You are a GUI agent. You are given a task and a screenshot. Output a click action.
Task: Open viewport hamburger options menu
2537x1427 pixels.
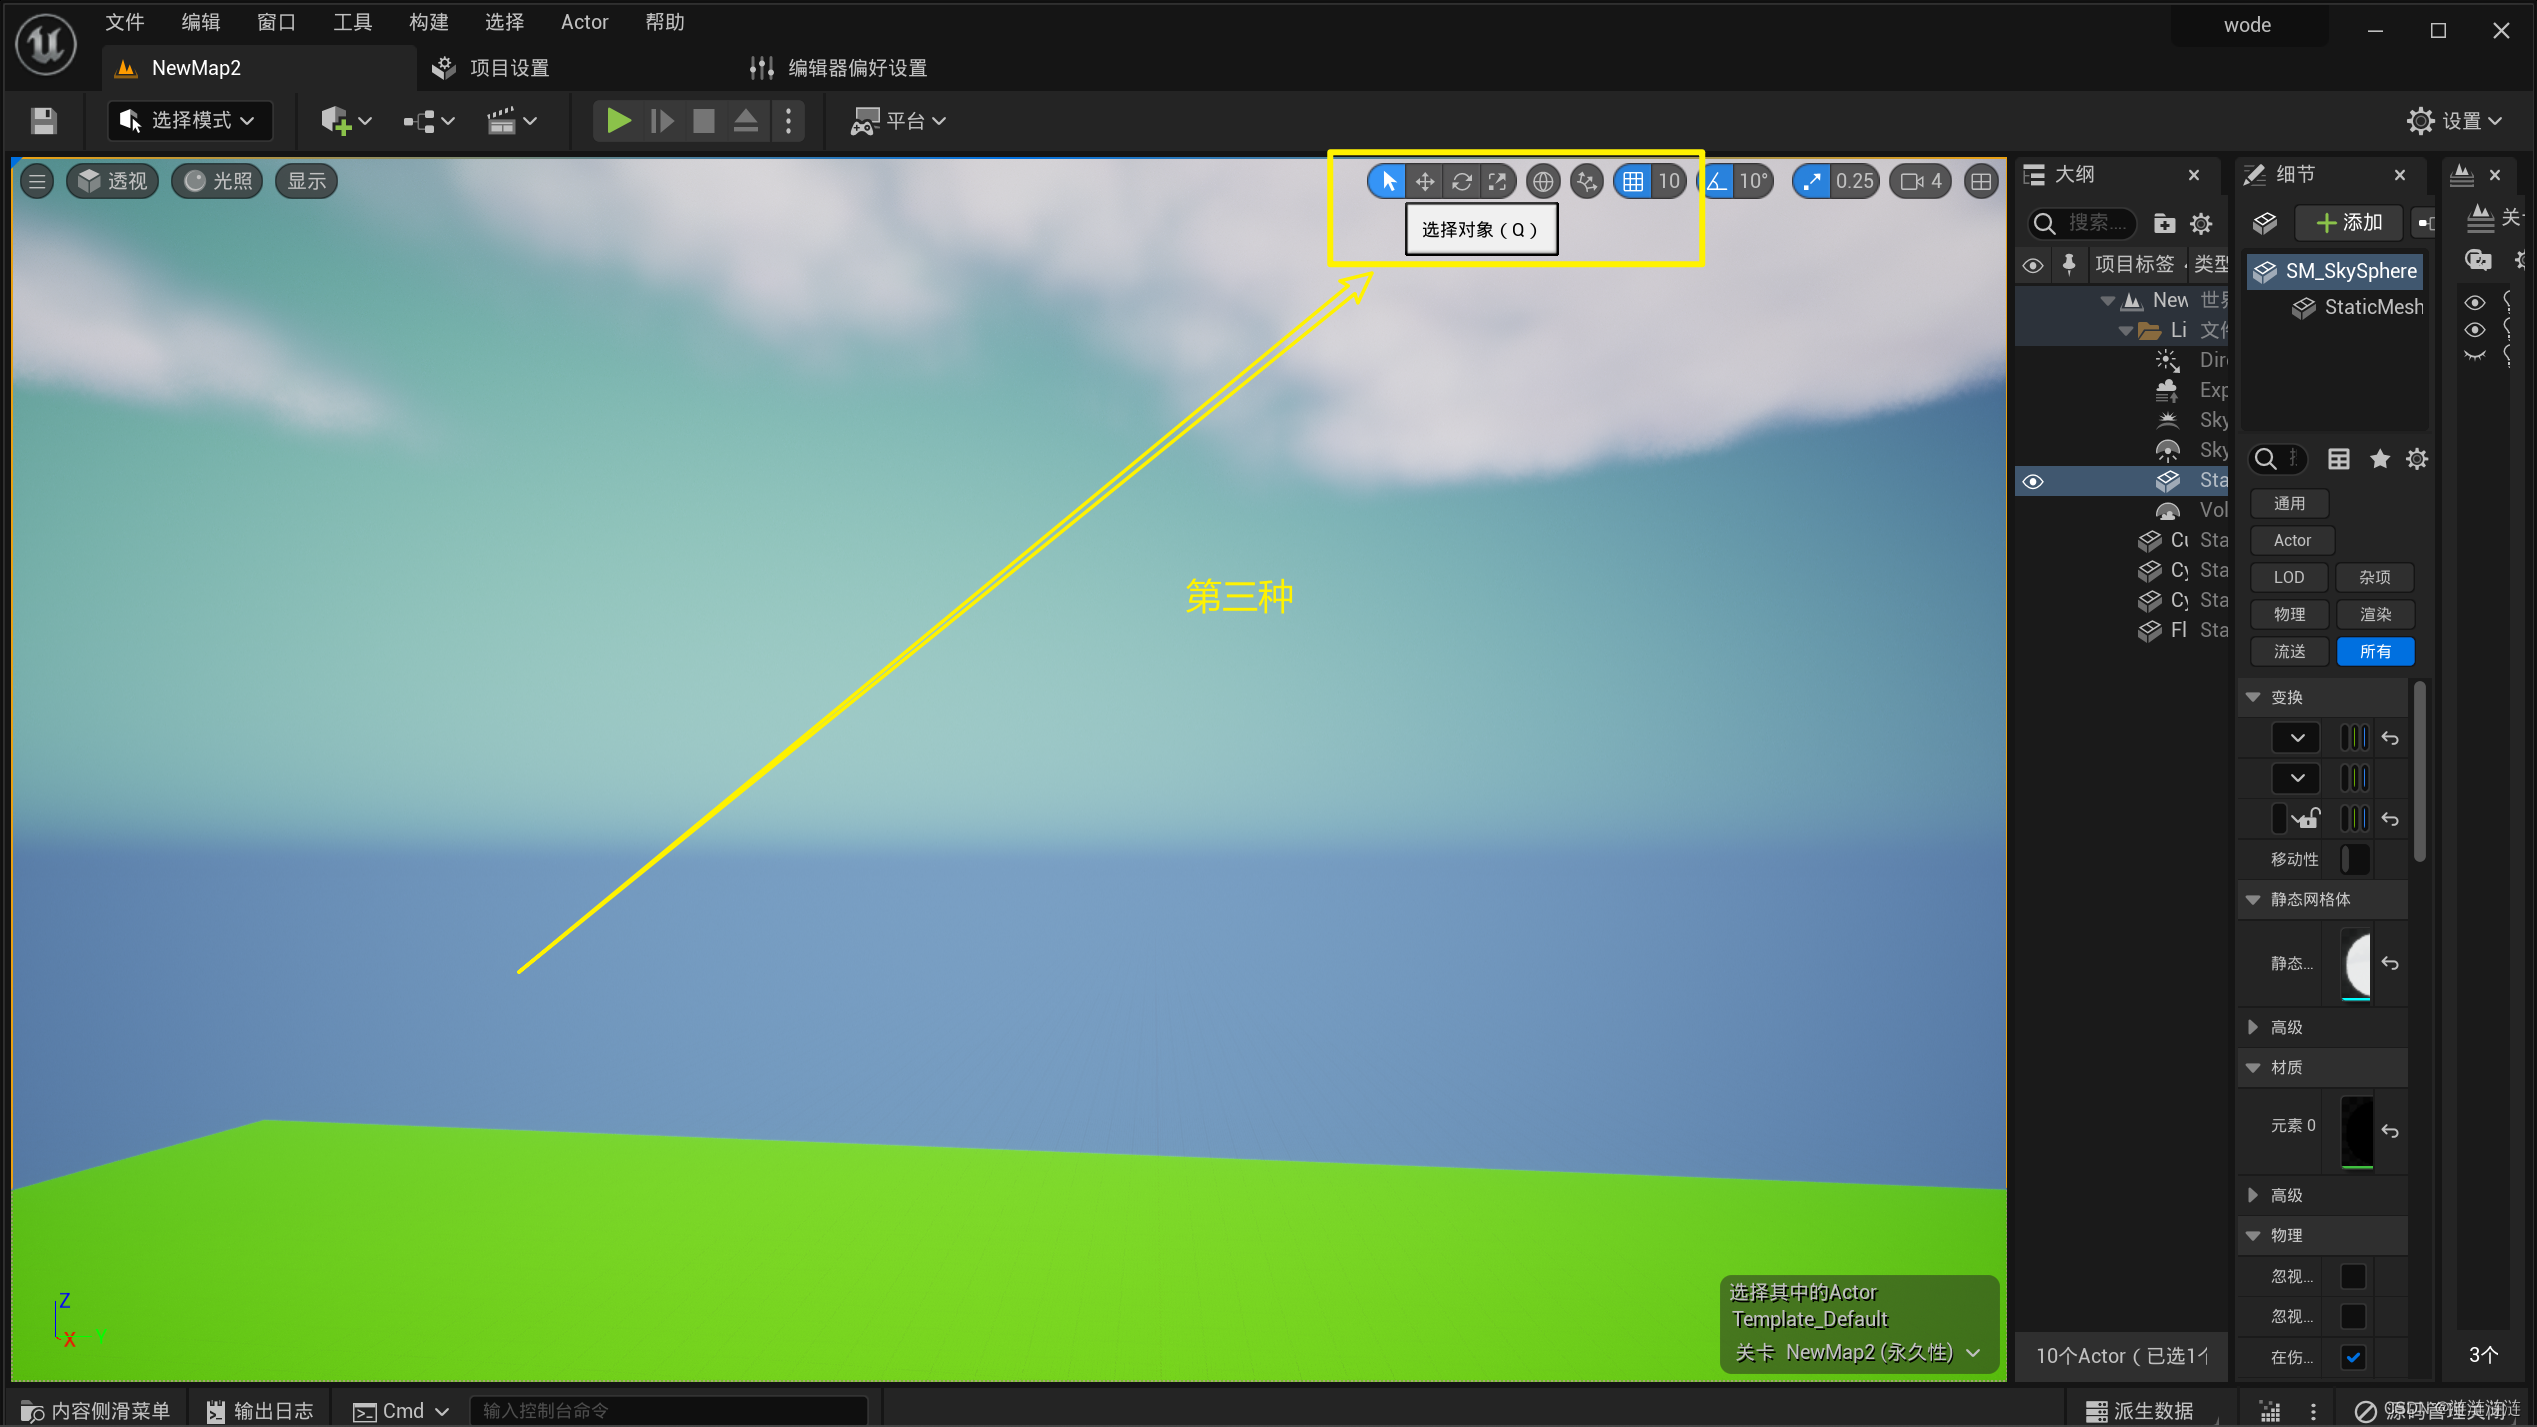pyautogui.click(x=37, y=181)
